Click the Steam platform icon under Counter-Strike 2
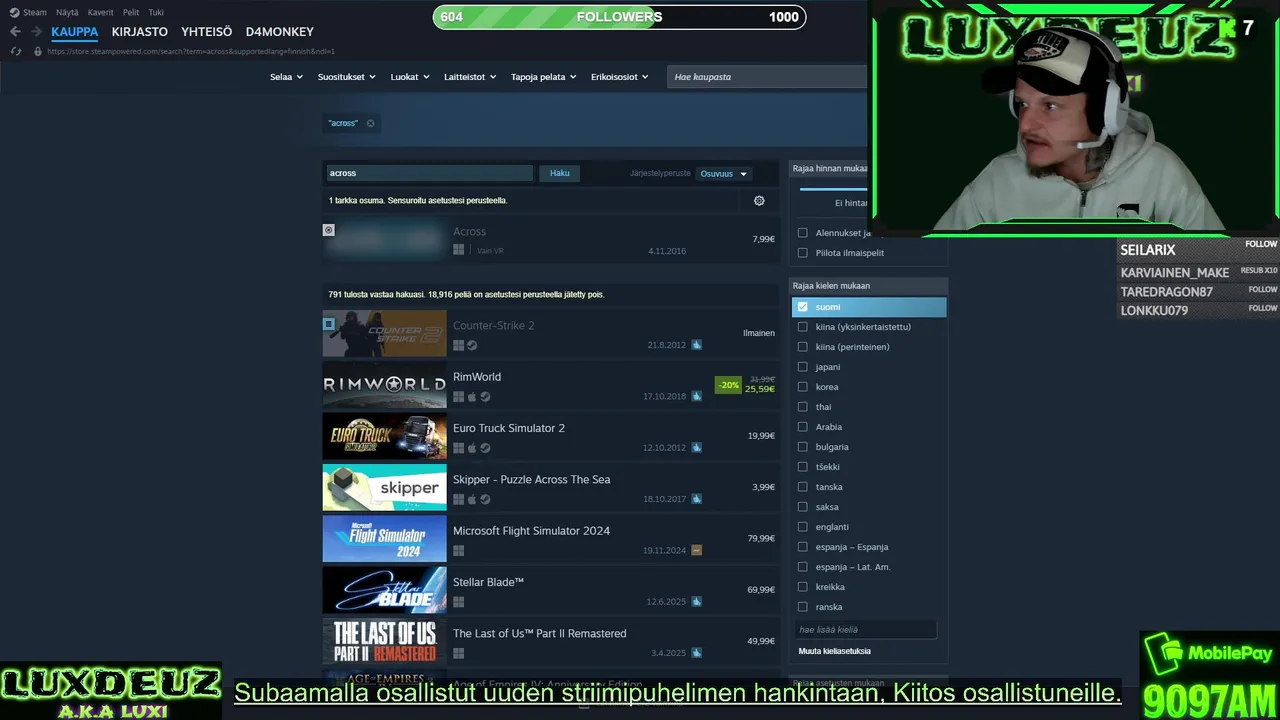Image resolution: width=1280 pixels, height=720 pixels. (472, 345)
